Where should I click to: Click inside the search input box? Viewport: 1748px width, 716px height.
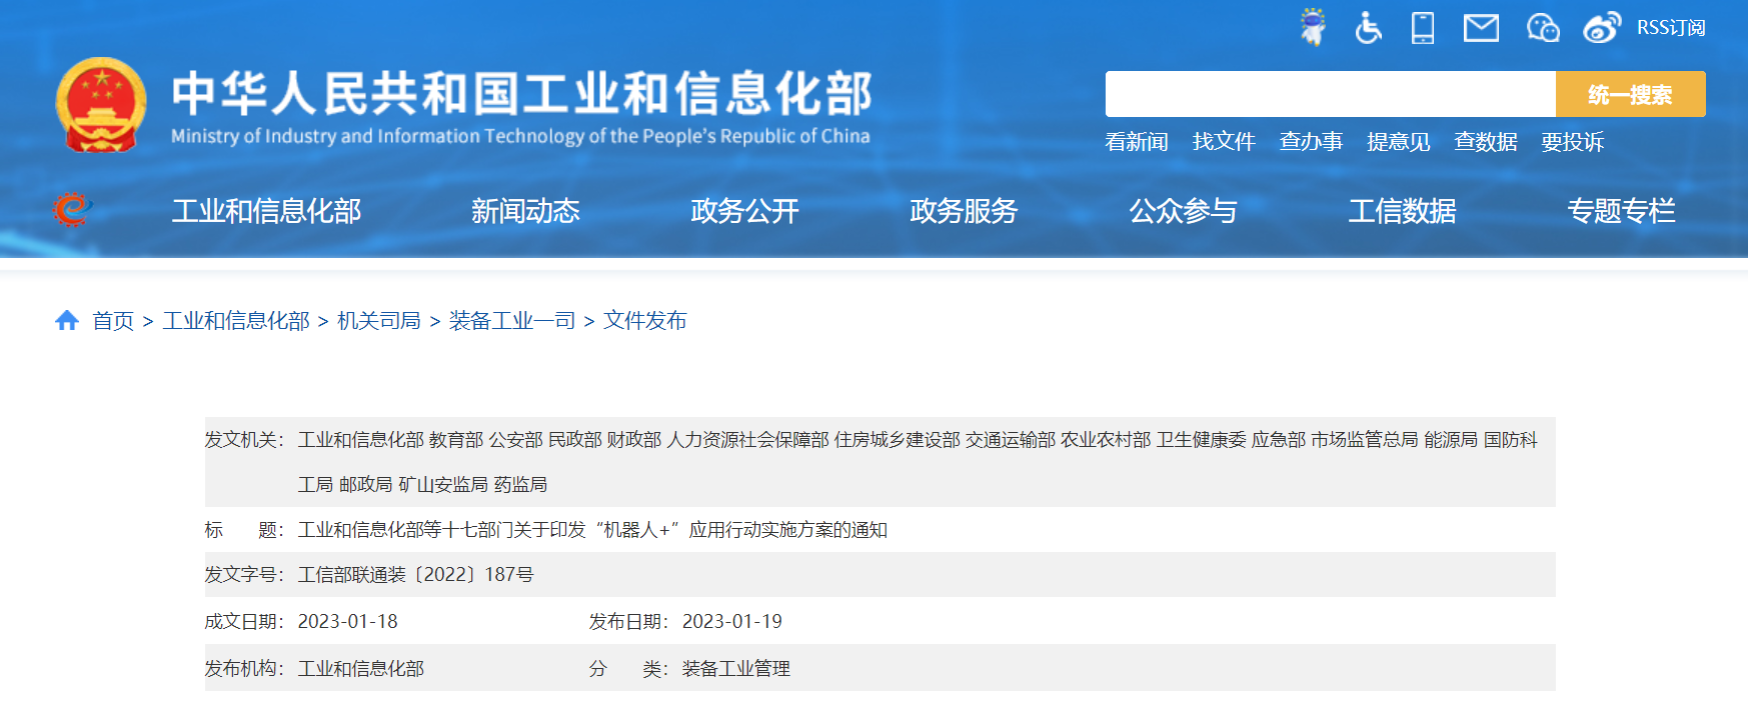[x=1330, y=94]
